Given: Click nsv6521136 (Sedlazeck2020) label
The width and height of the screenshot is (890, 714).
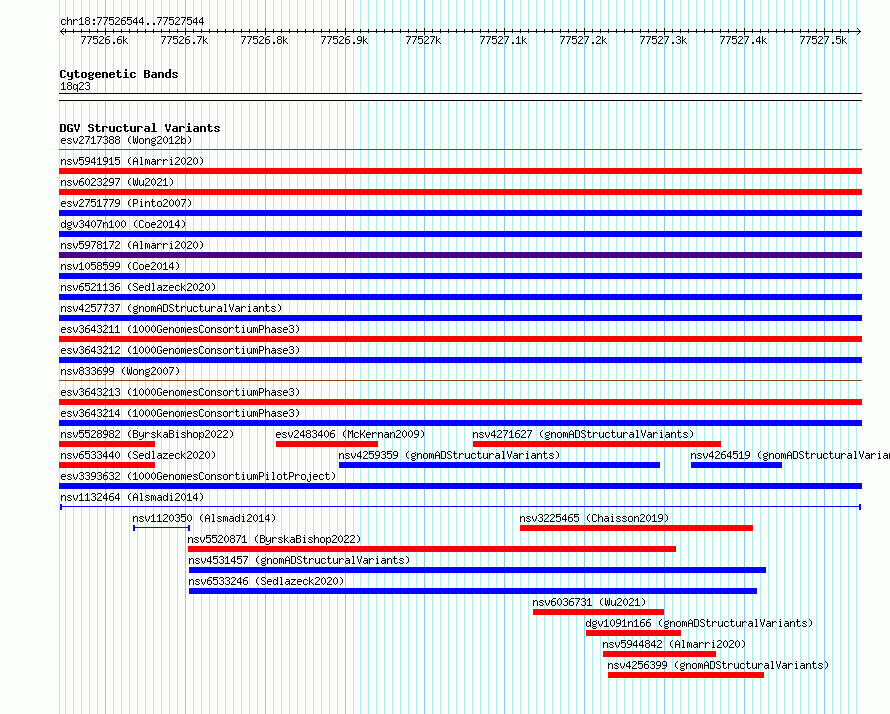Looking at the screenshot, I should pos(138,287).
